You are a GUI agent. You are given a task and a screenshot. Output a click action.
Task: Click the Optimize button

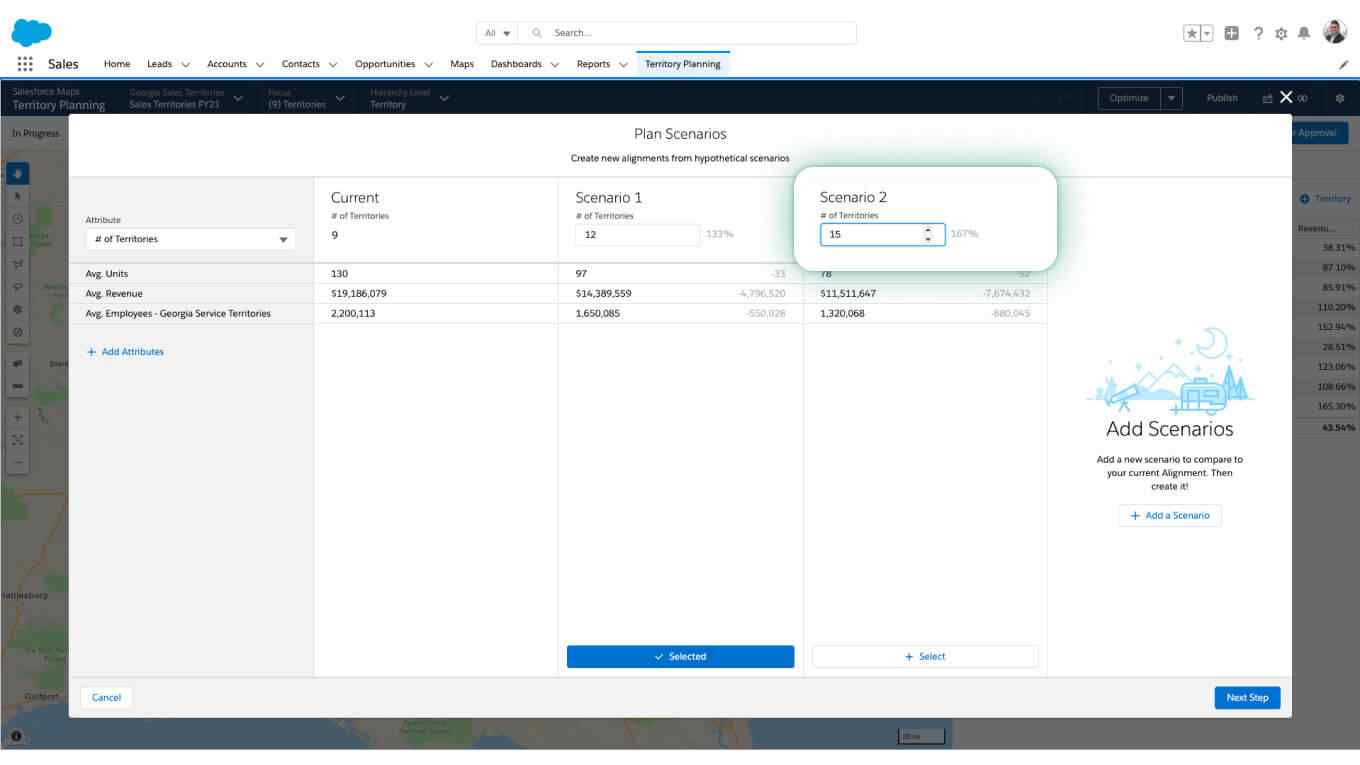pos(1129,98)
